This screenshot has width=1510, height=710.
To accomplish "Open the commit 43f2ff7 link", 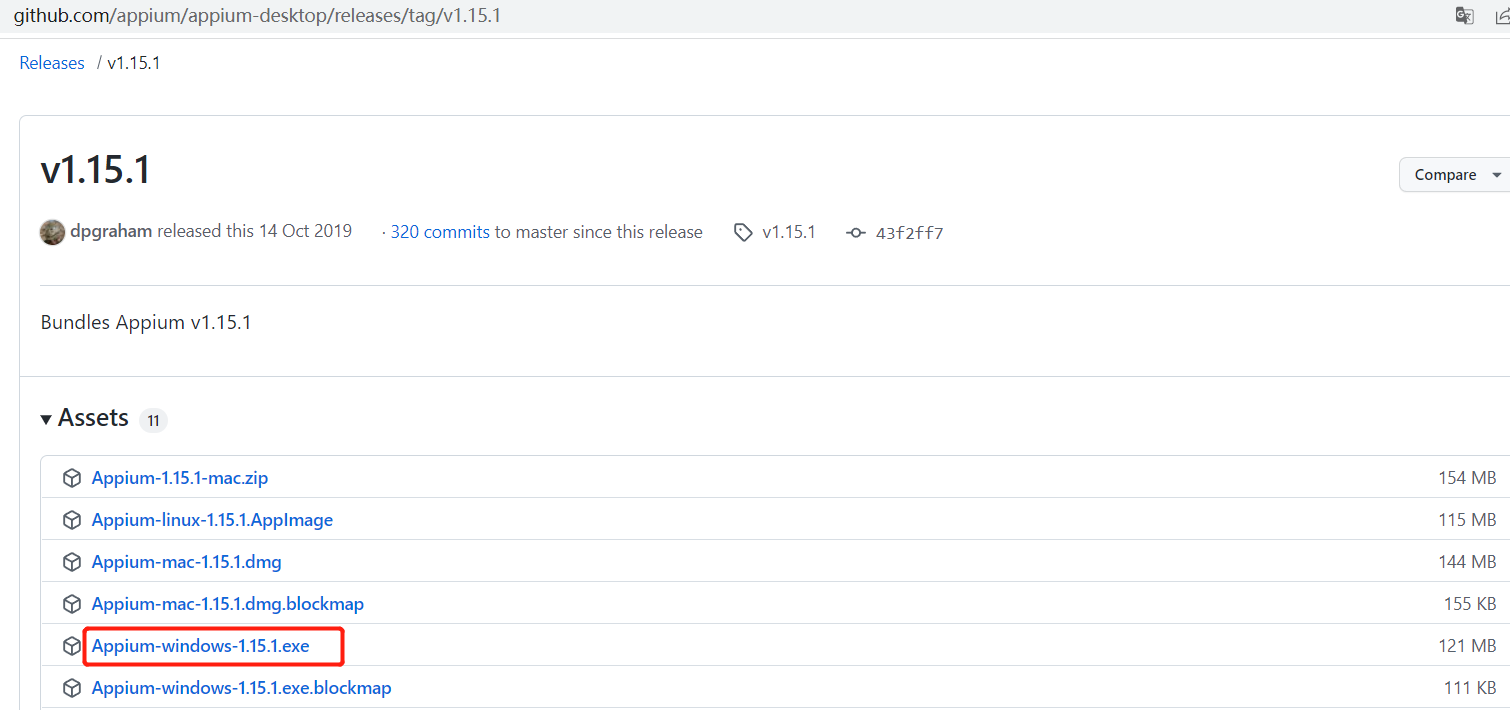I will pyautogui.click(x=909, y=233).
